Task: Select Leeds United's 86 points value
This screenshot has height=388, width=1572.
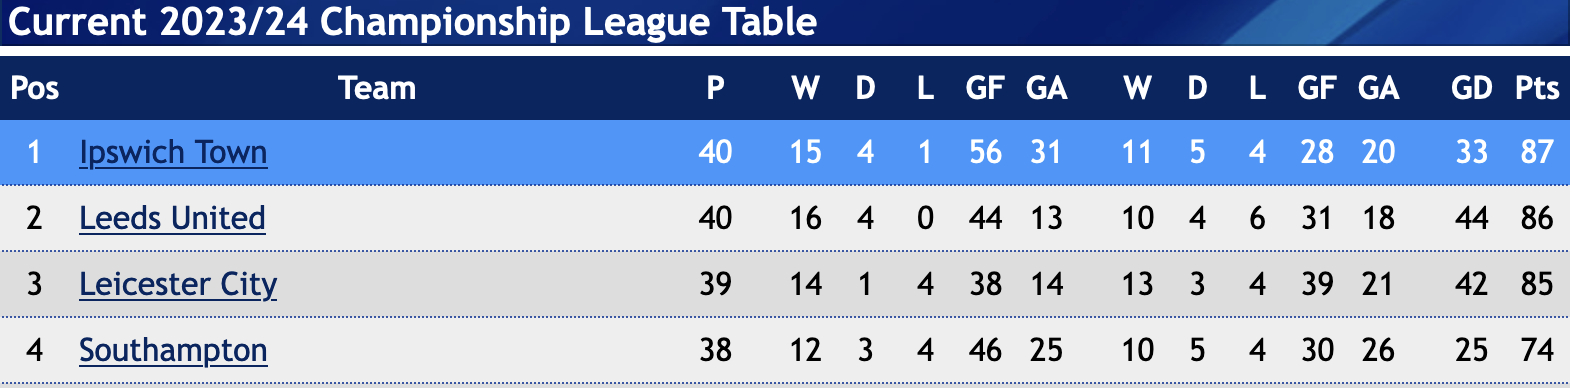Action: tap(1537, 218)
